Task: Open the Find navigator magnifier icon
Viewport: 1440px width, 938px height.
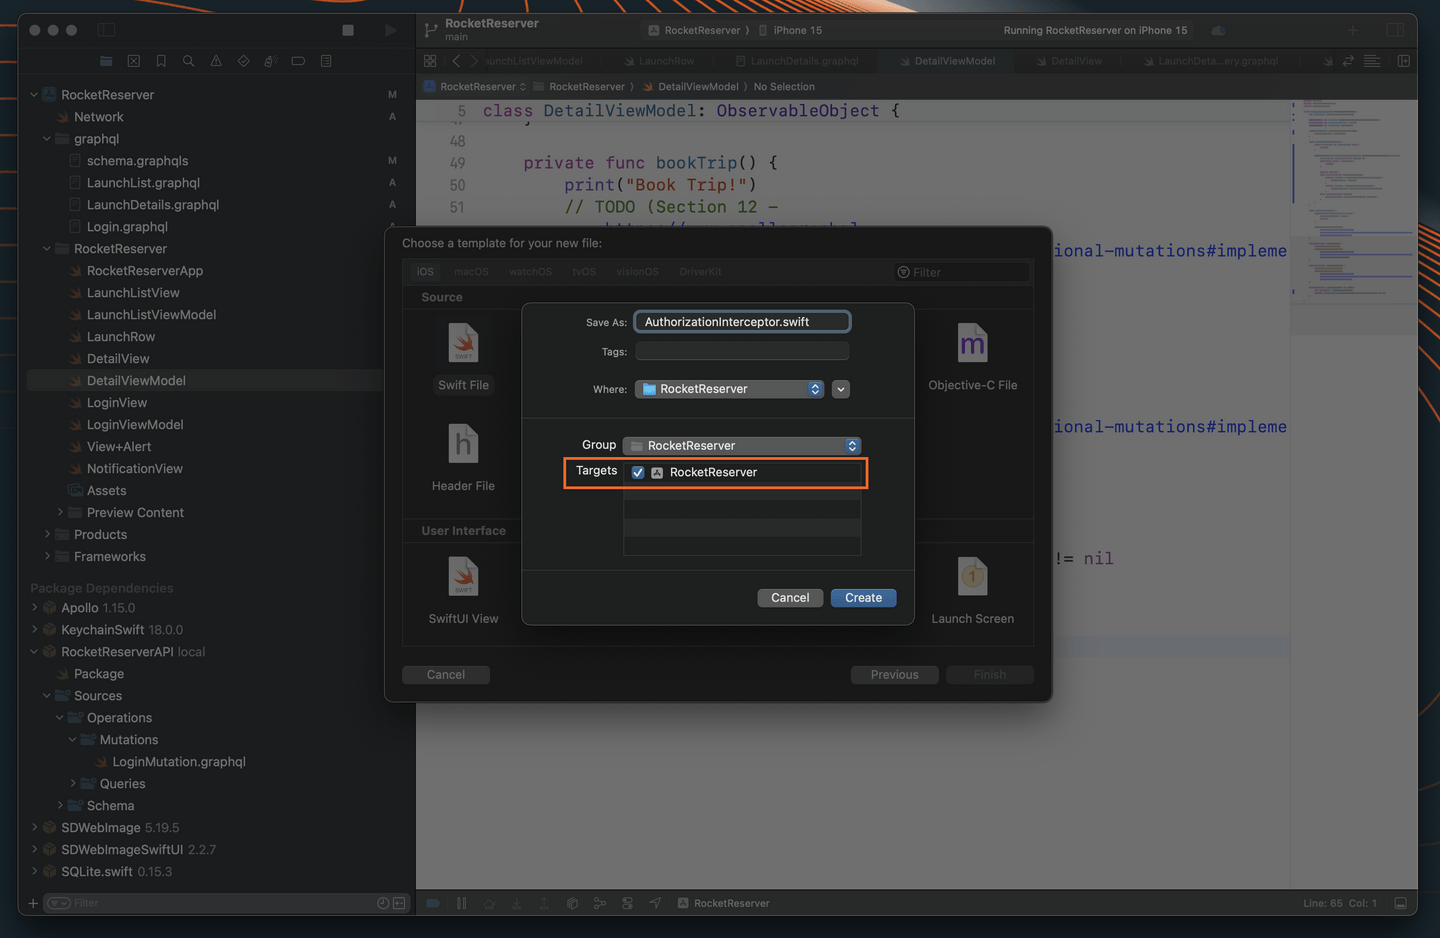Action: tap(188, 61)
